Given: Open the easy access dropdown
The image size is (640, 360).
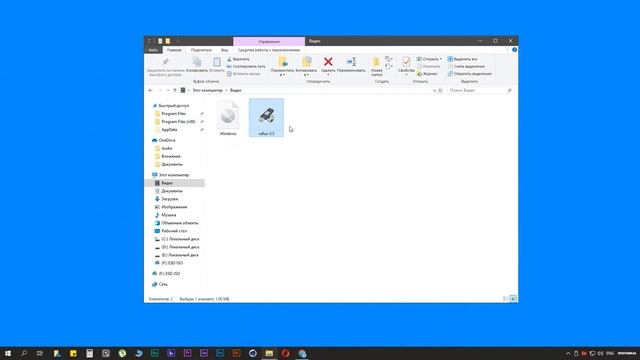Looking at the screenshot, I should 389,67.
